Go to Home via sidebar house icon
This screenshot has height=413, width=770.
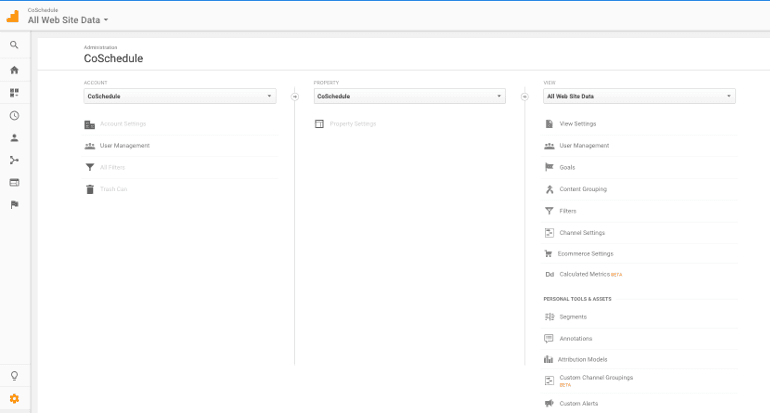pos(14,70)
